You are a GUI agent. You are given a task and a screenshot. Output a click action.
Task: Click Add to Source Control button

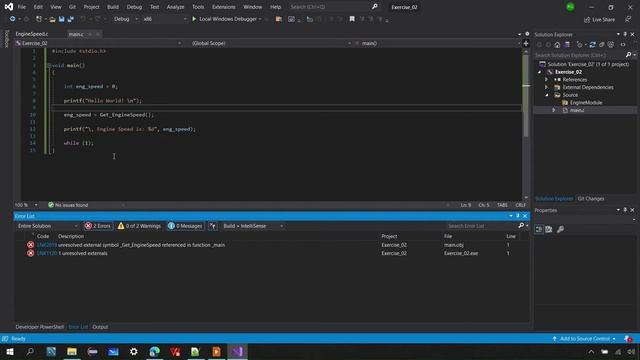pos(585,339)
